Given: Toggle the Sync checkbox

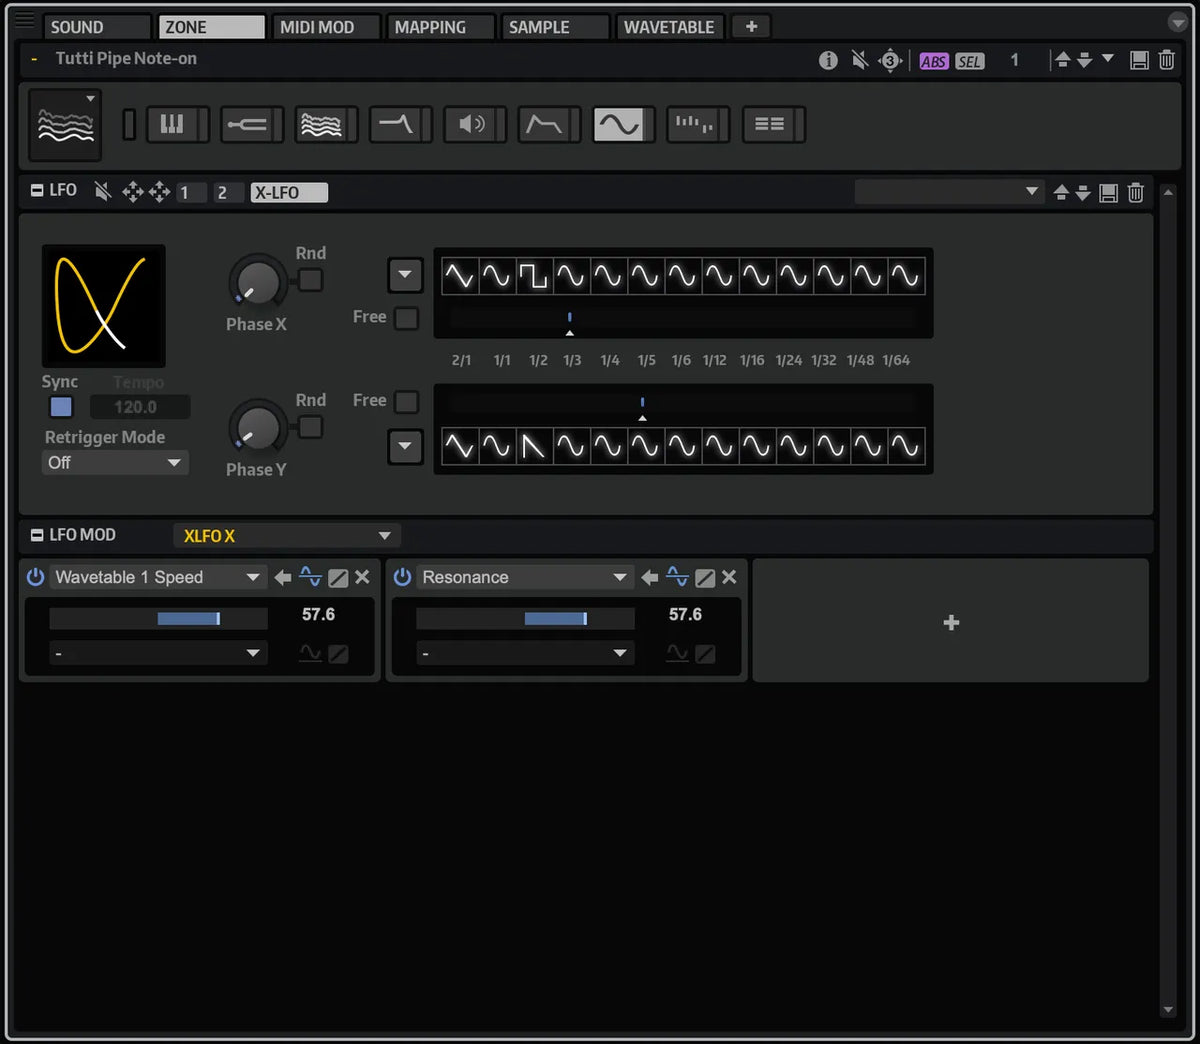Looking at the screenshot, I should (61, 407).
